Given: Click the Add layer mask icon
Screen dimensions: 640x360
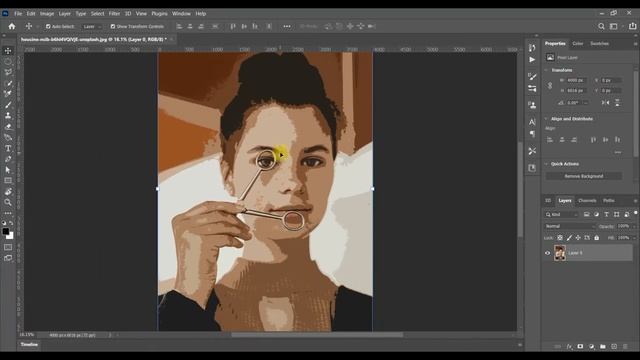Looking at the screenshot, I should (x=580, y=347).
